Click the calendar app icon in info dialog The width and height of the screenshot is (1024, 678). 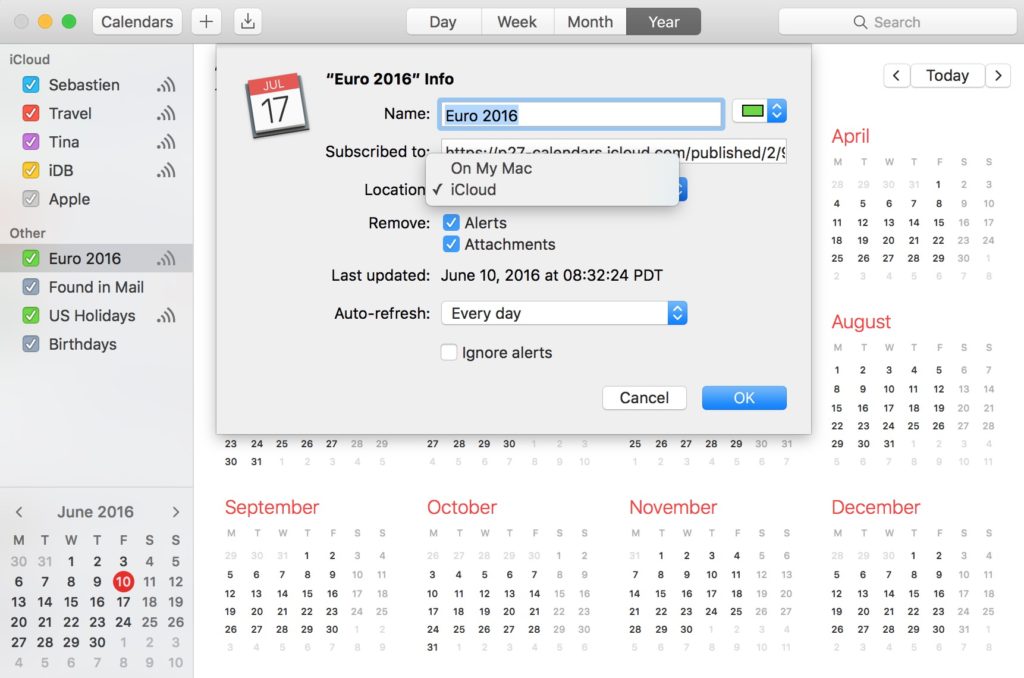click(x=276, y=105)
